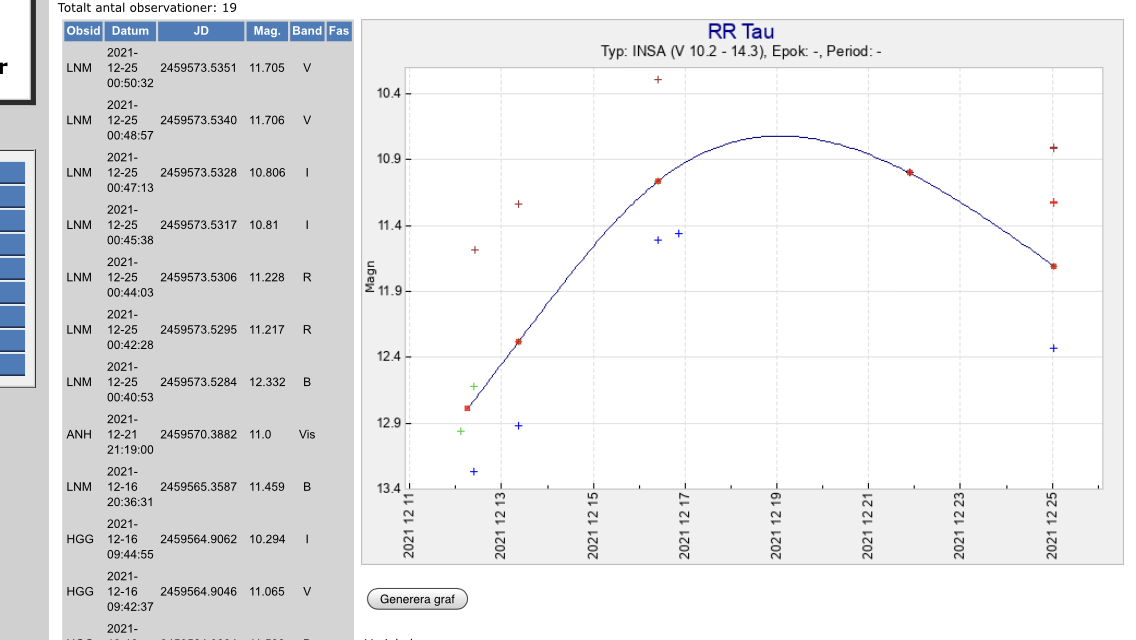
Task: Click the ANH observer code in table
Action: coord(79,435)
